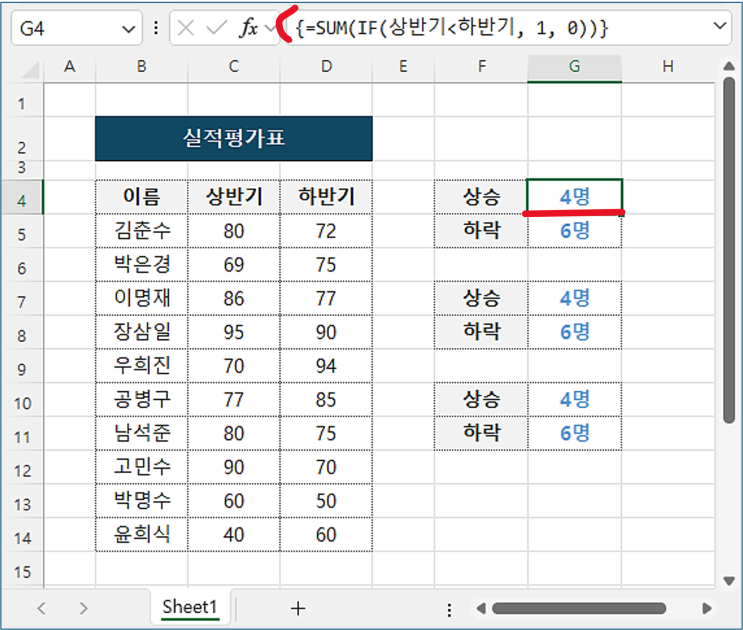743x630 pixels.
Task: Add a new sheet with plus button
Action: (298, 608)
